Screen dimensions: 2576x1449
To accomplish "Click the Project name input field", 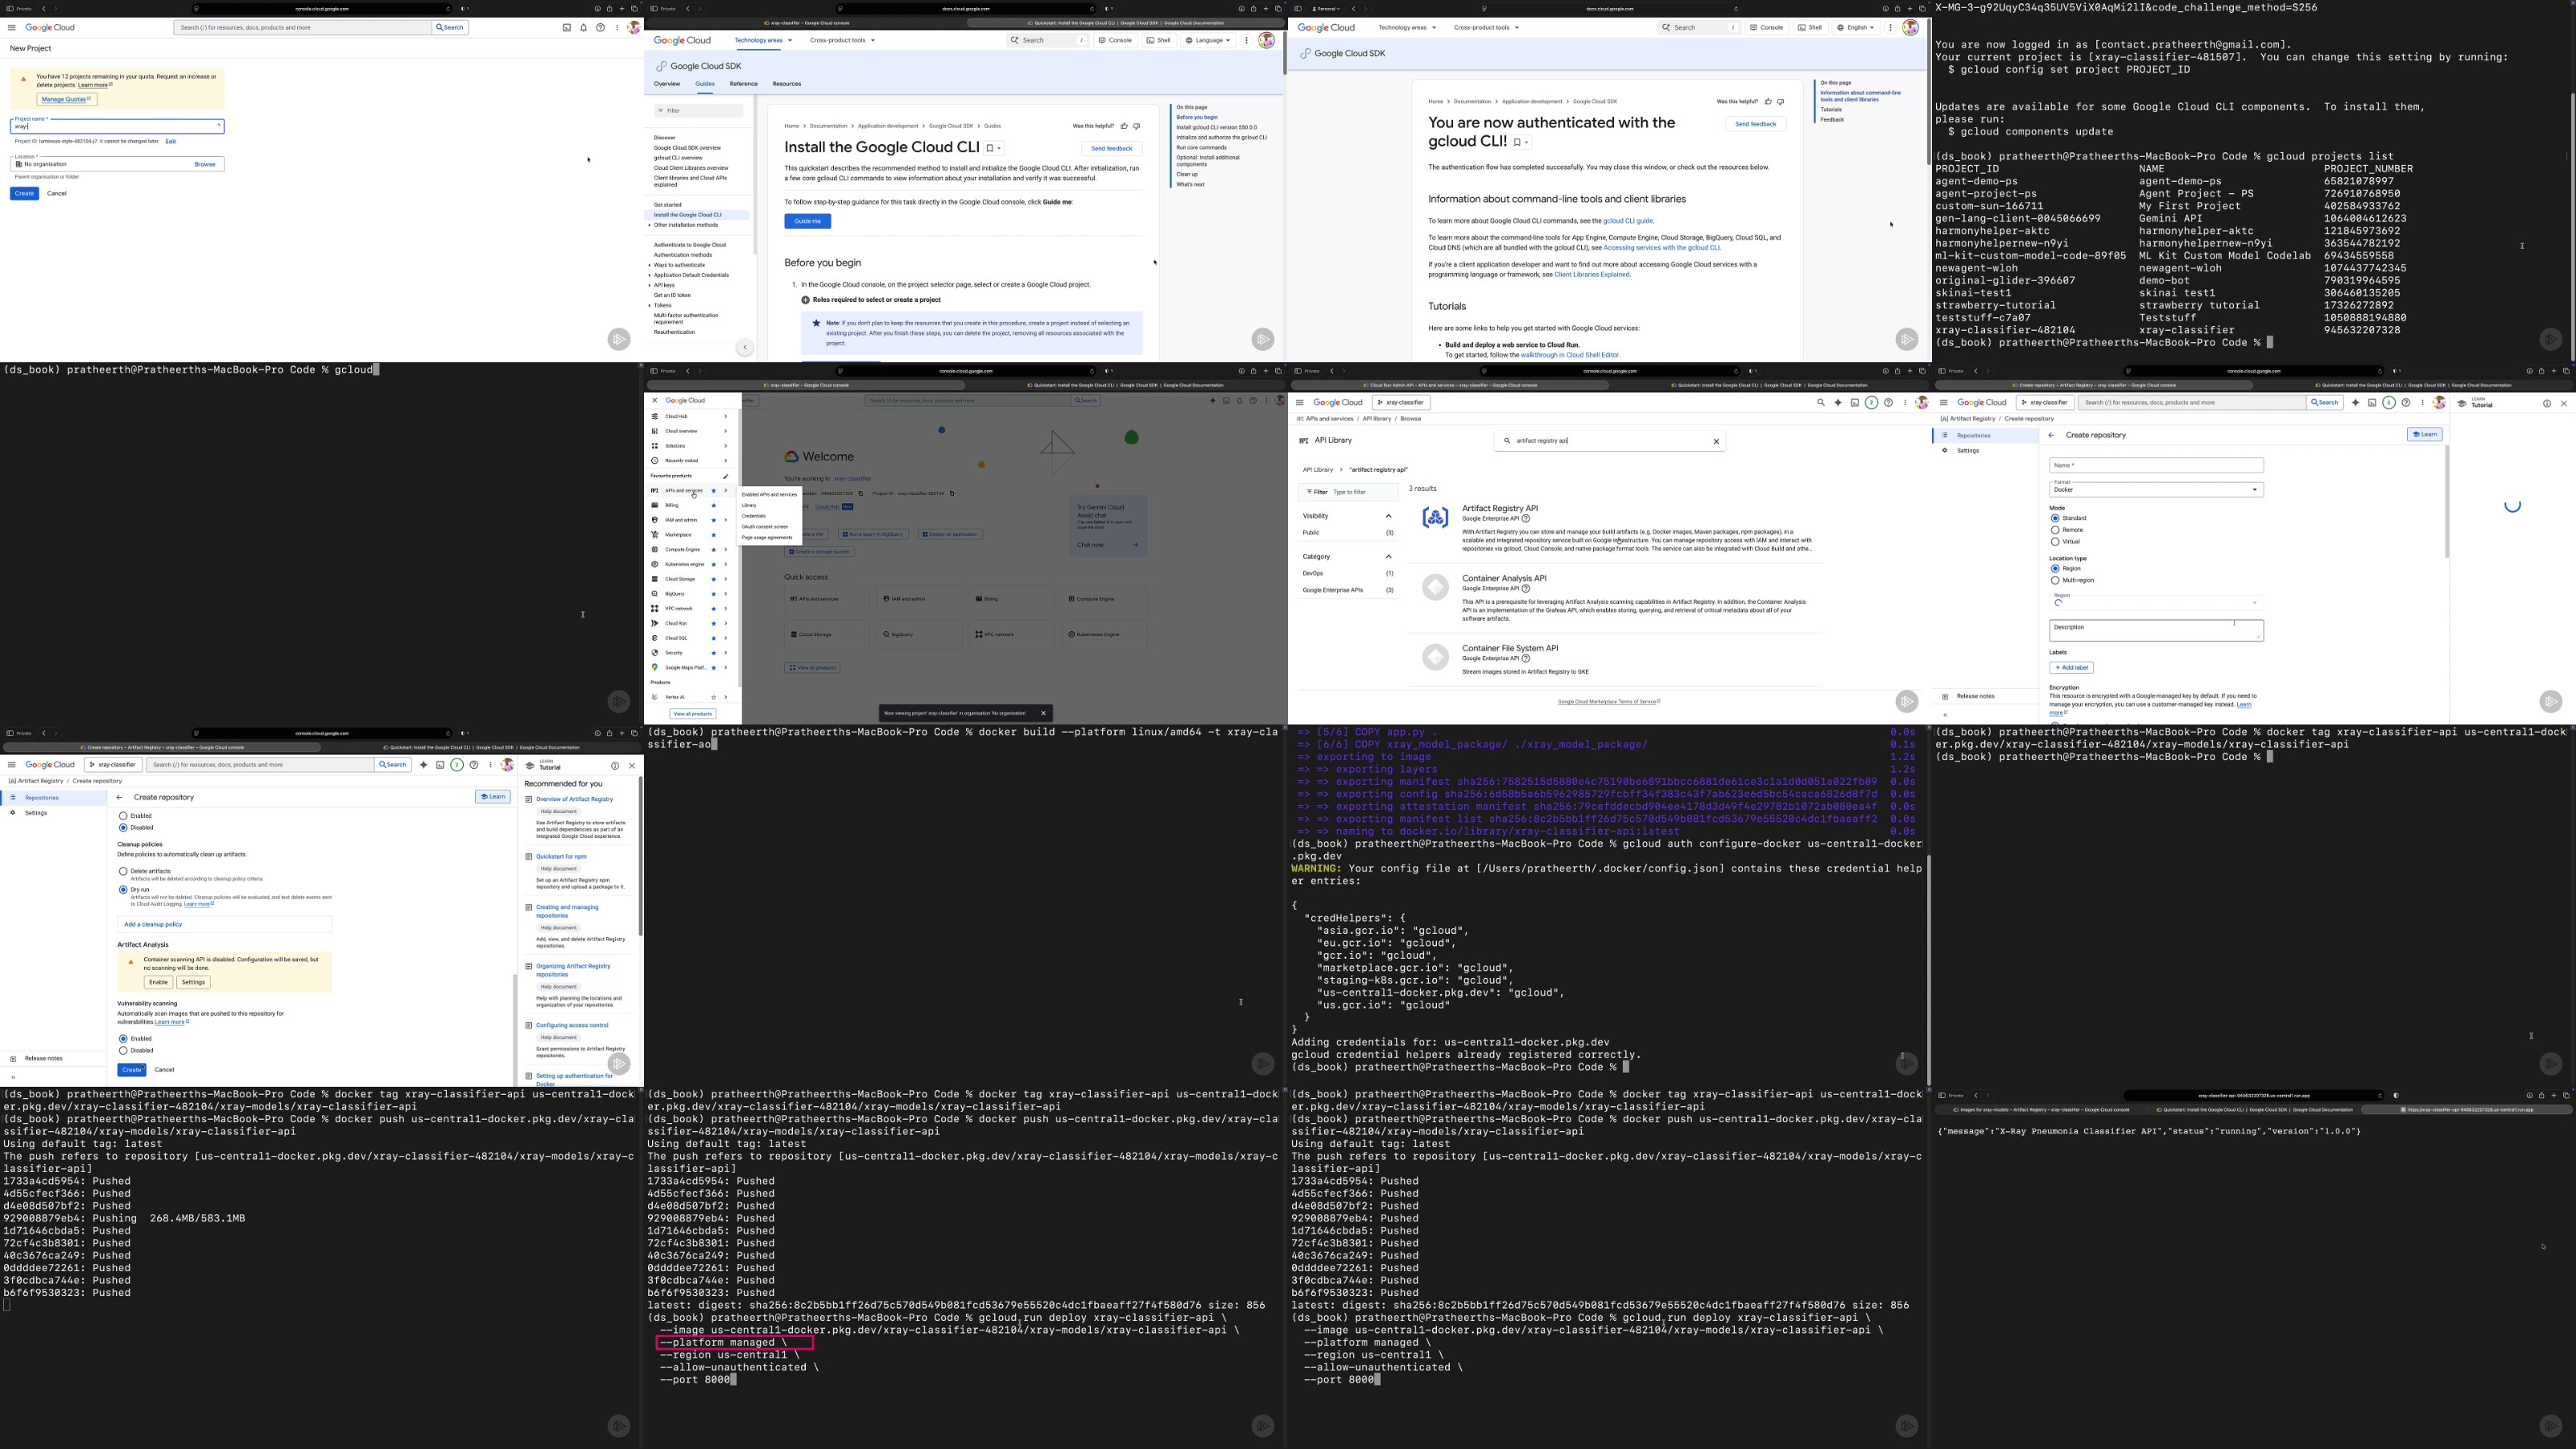I will (117, 126).
